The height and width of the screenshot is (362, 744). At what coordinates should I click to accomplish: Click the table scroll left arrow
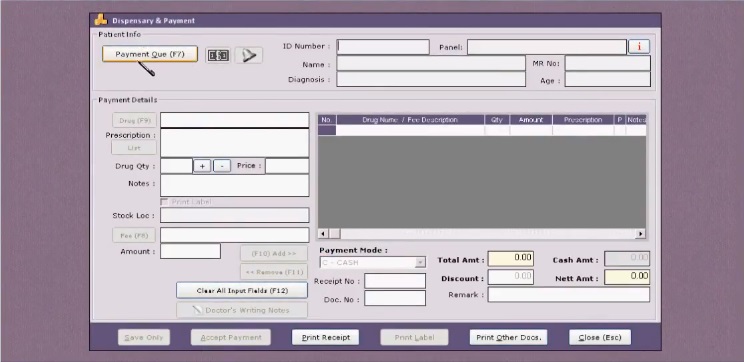tap(323, 234)
